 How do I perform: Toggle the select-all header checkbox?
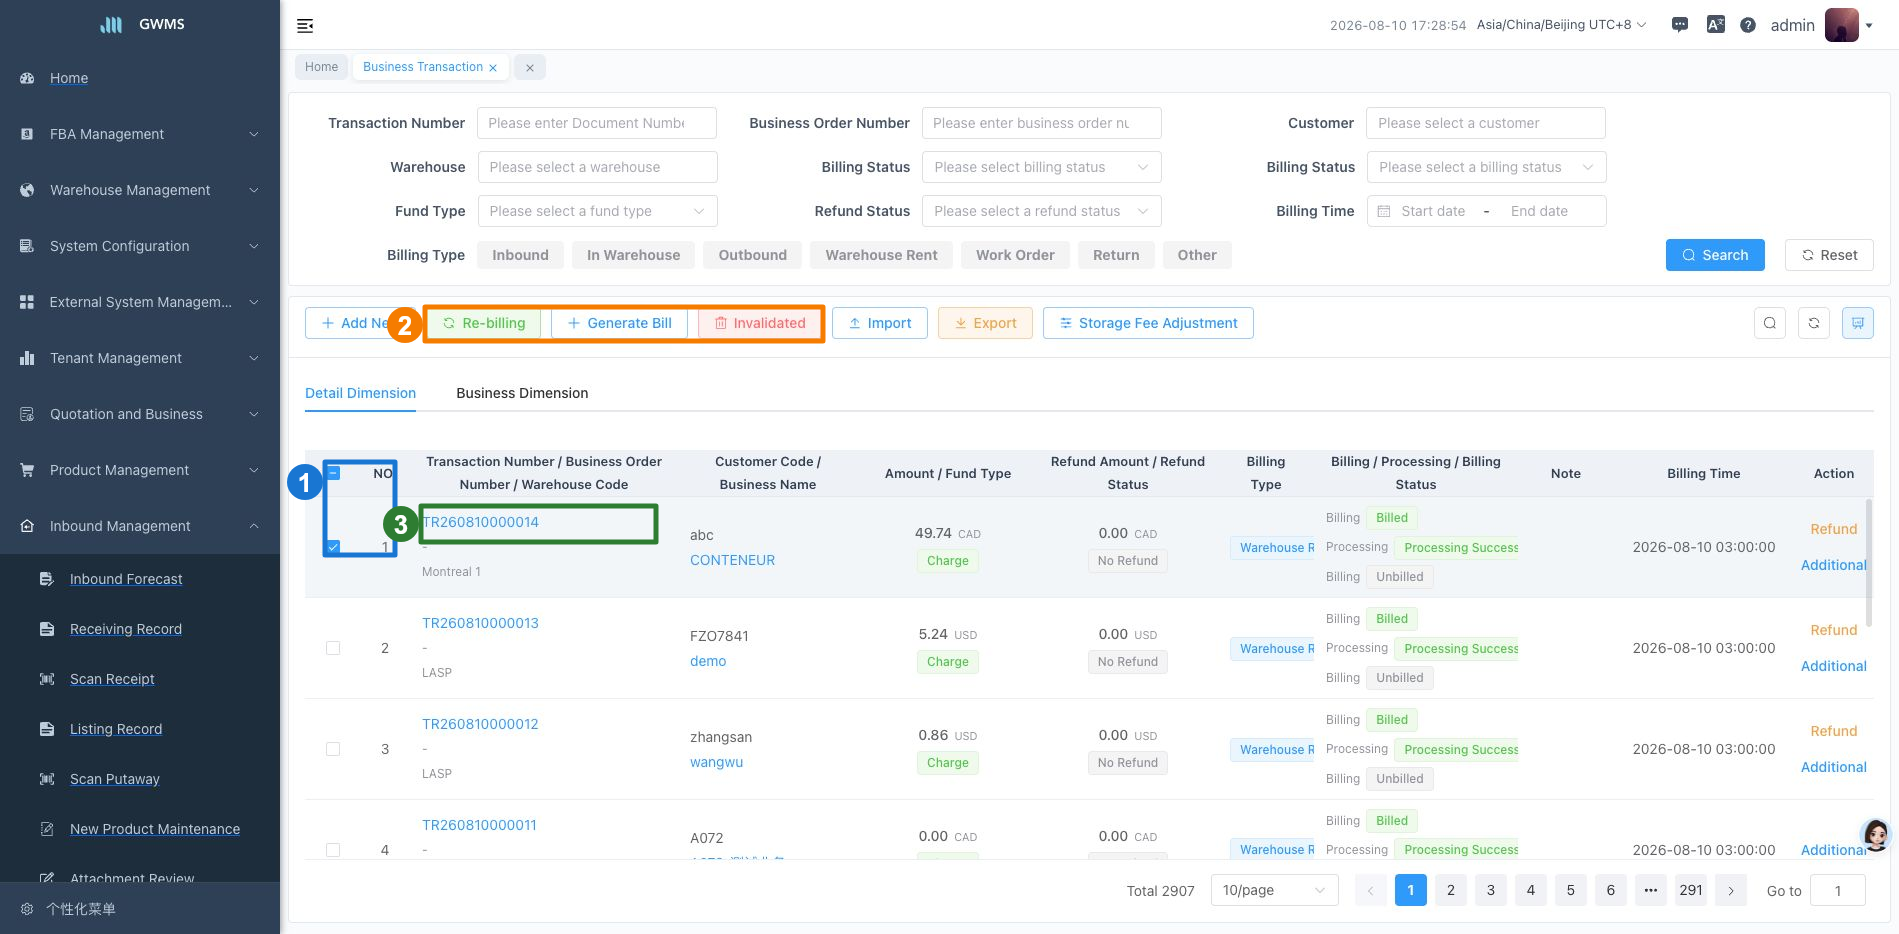[x=334, y=473]
